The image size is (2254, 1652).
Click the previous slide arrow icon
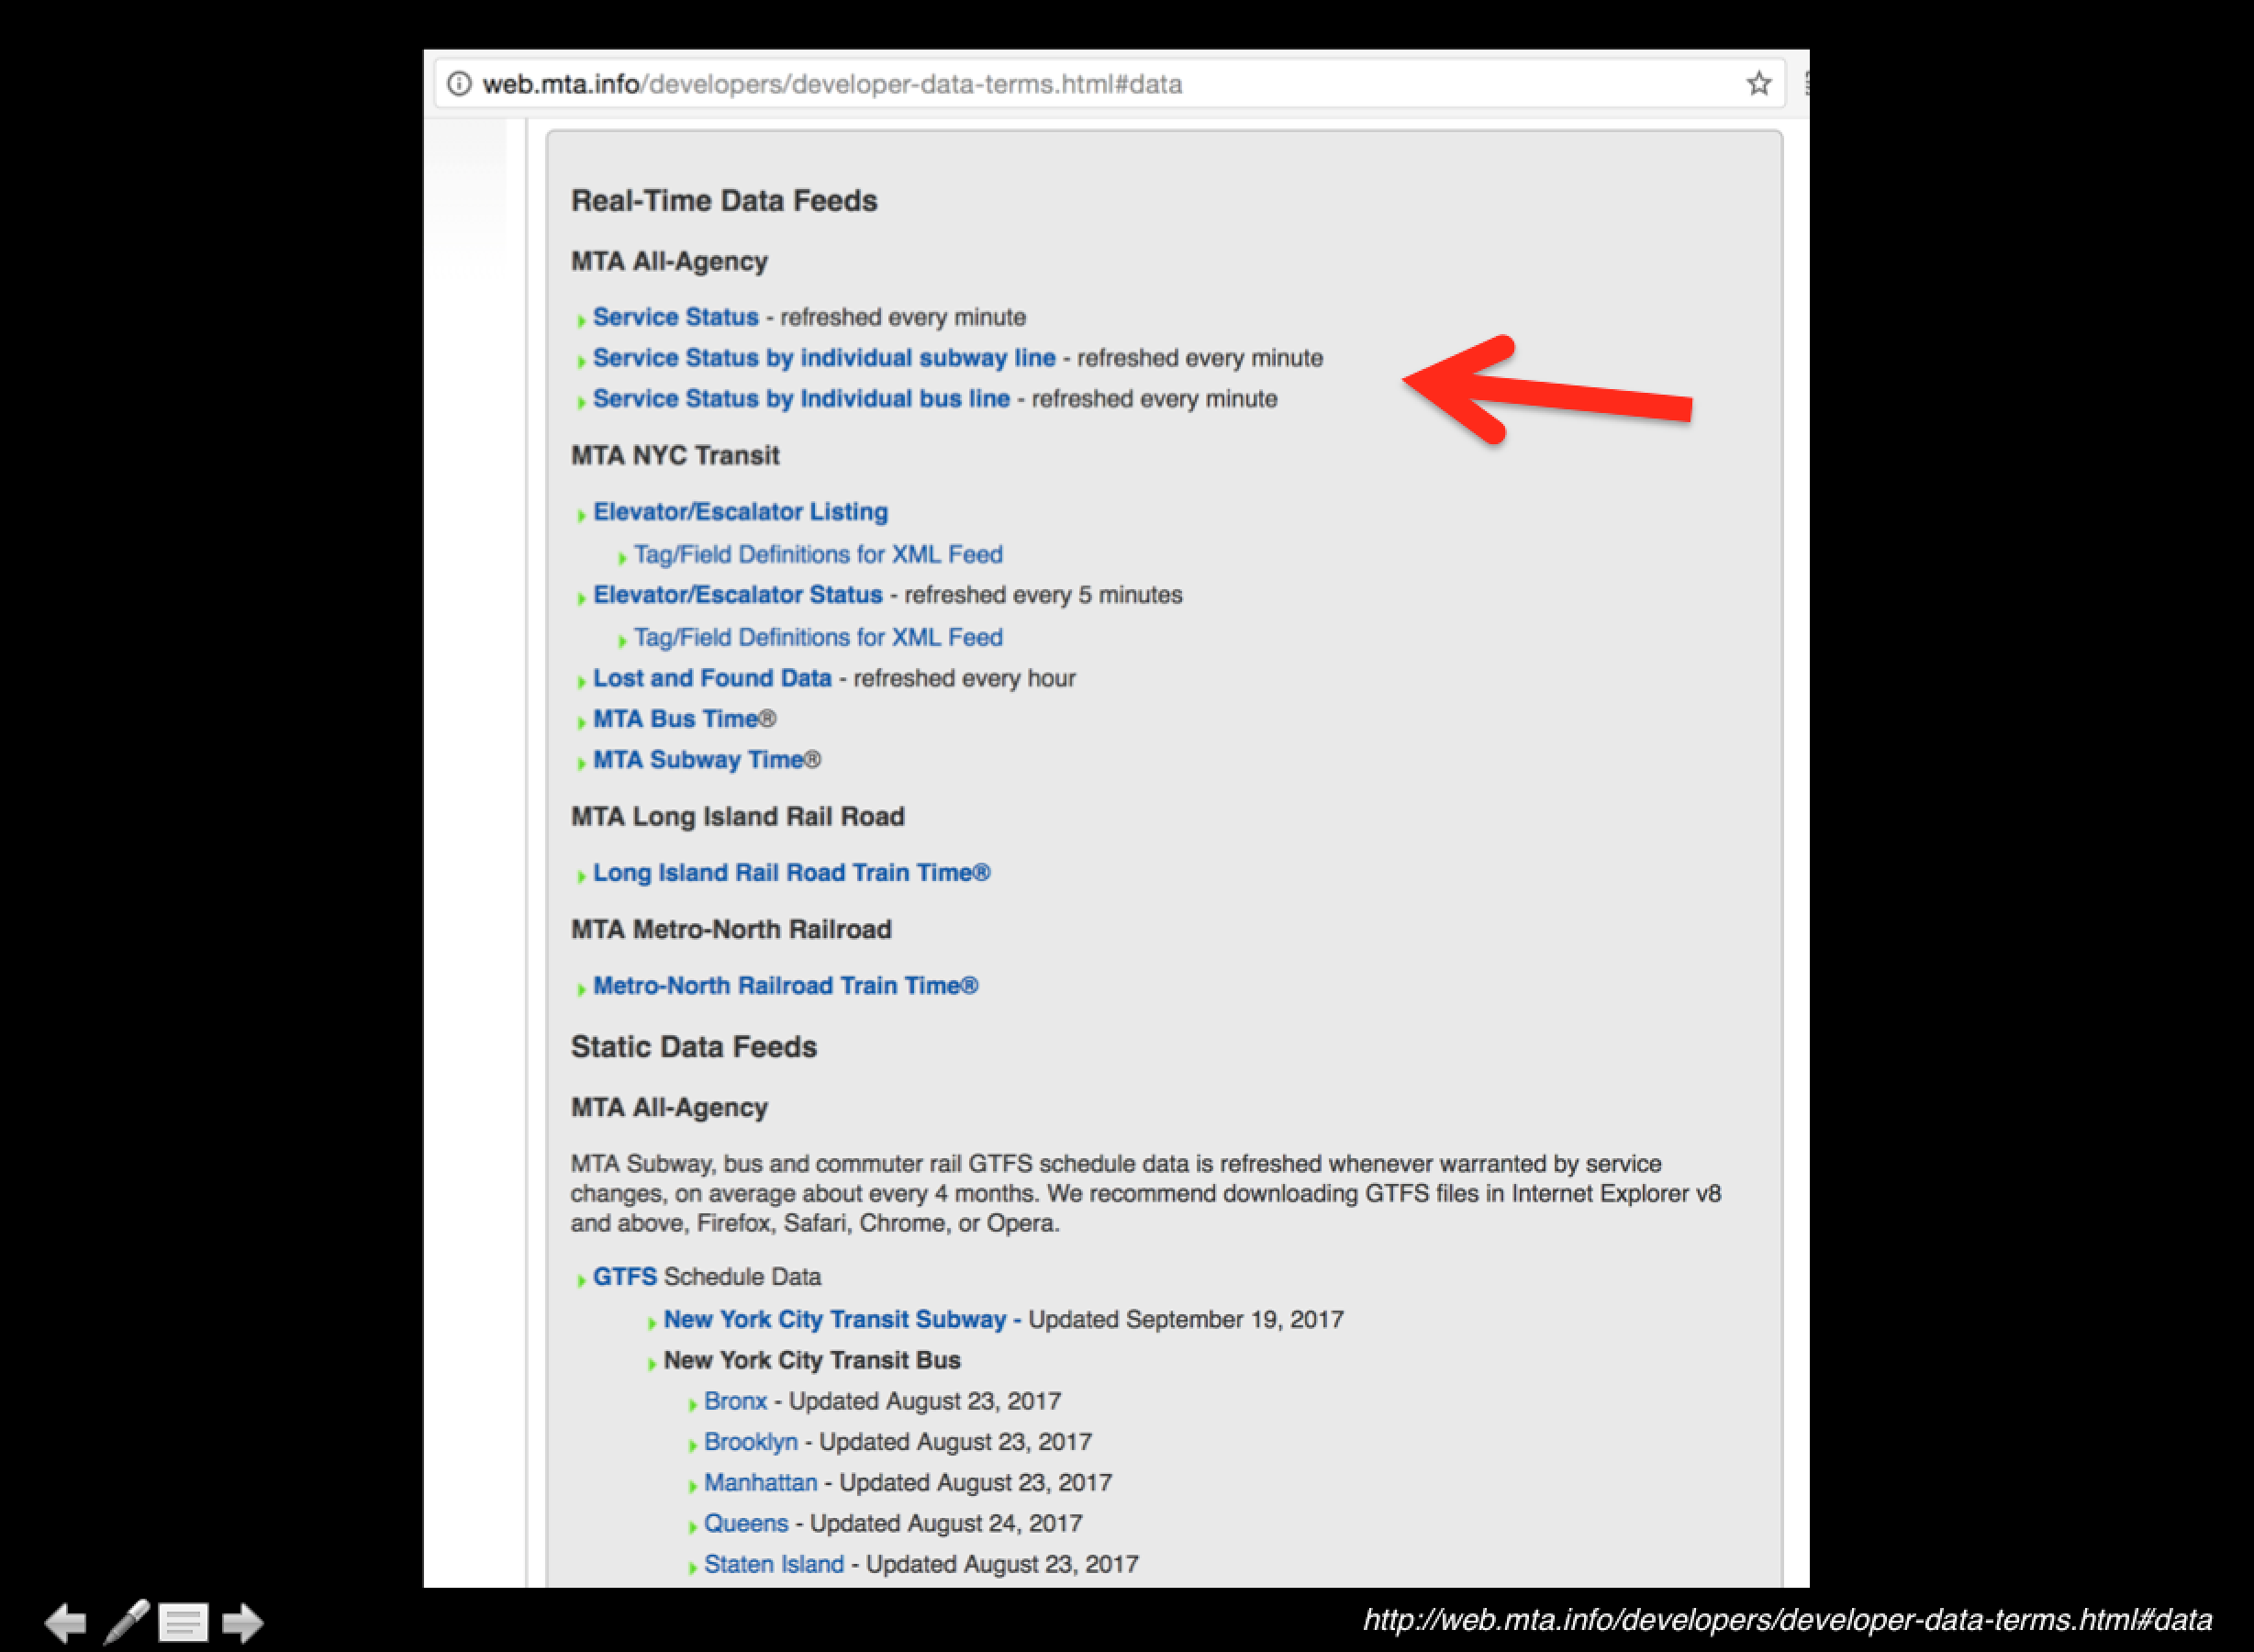[66, 1622]
